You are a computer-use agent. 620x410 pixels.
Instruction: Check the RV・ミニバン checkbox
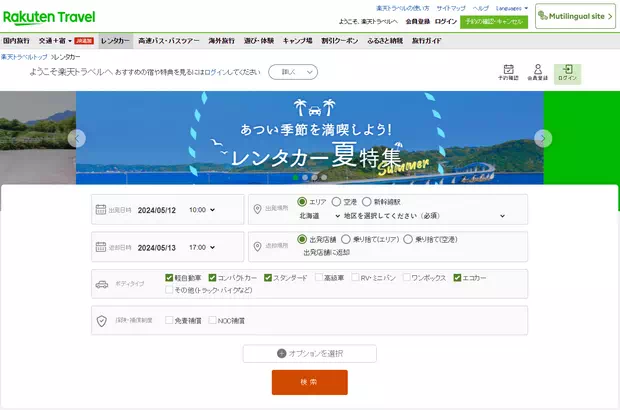click(x=355, y=278)
